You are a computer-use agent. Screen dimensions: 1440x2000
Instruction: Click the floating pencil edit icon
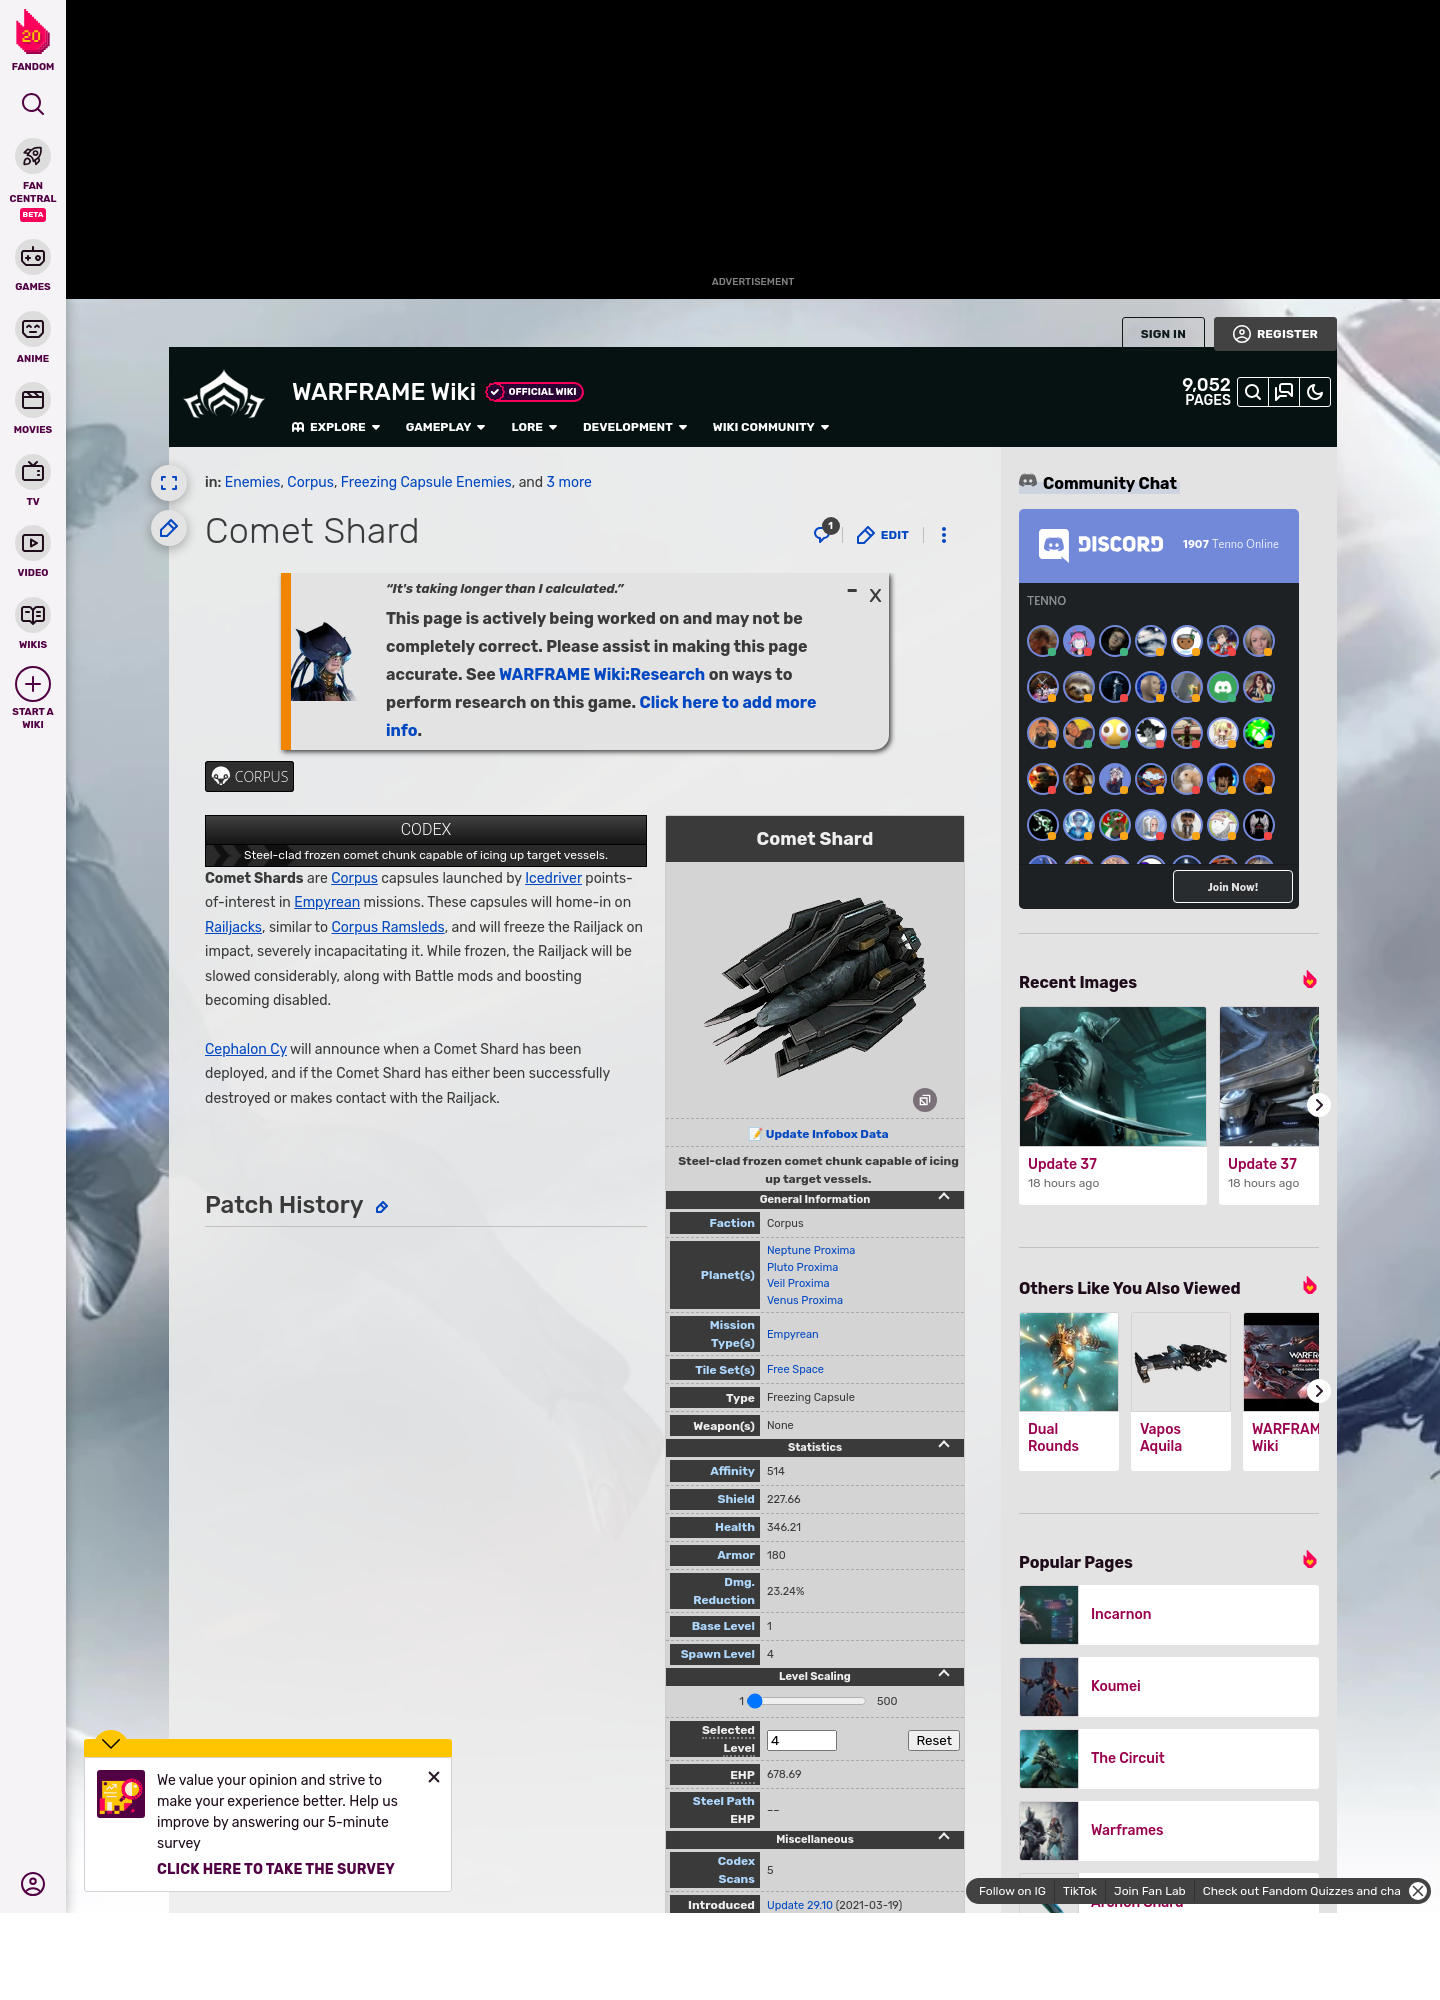[x=169, y=527]
